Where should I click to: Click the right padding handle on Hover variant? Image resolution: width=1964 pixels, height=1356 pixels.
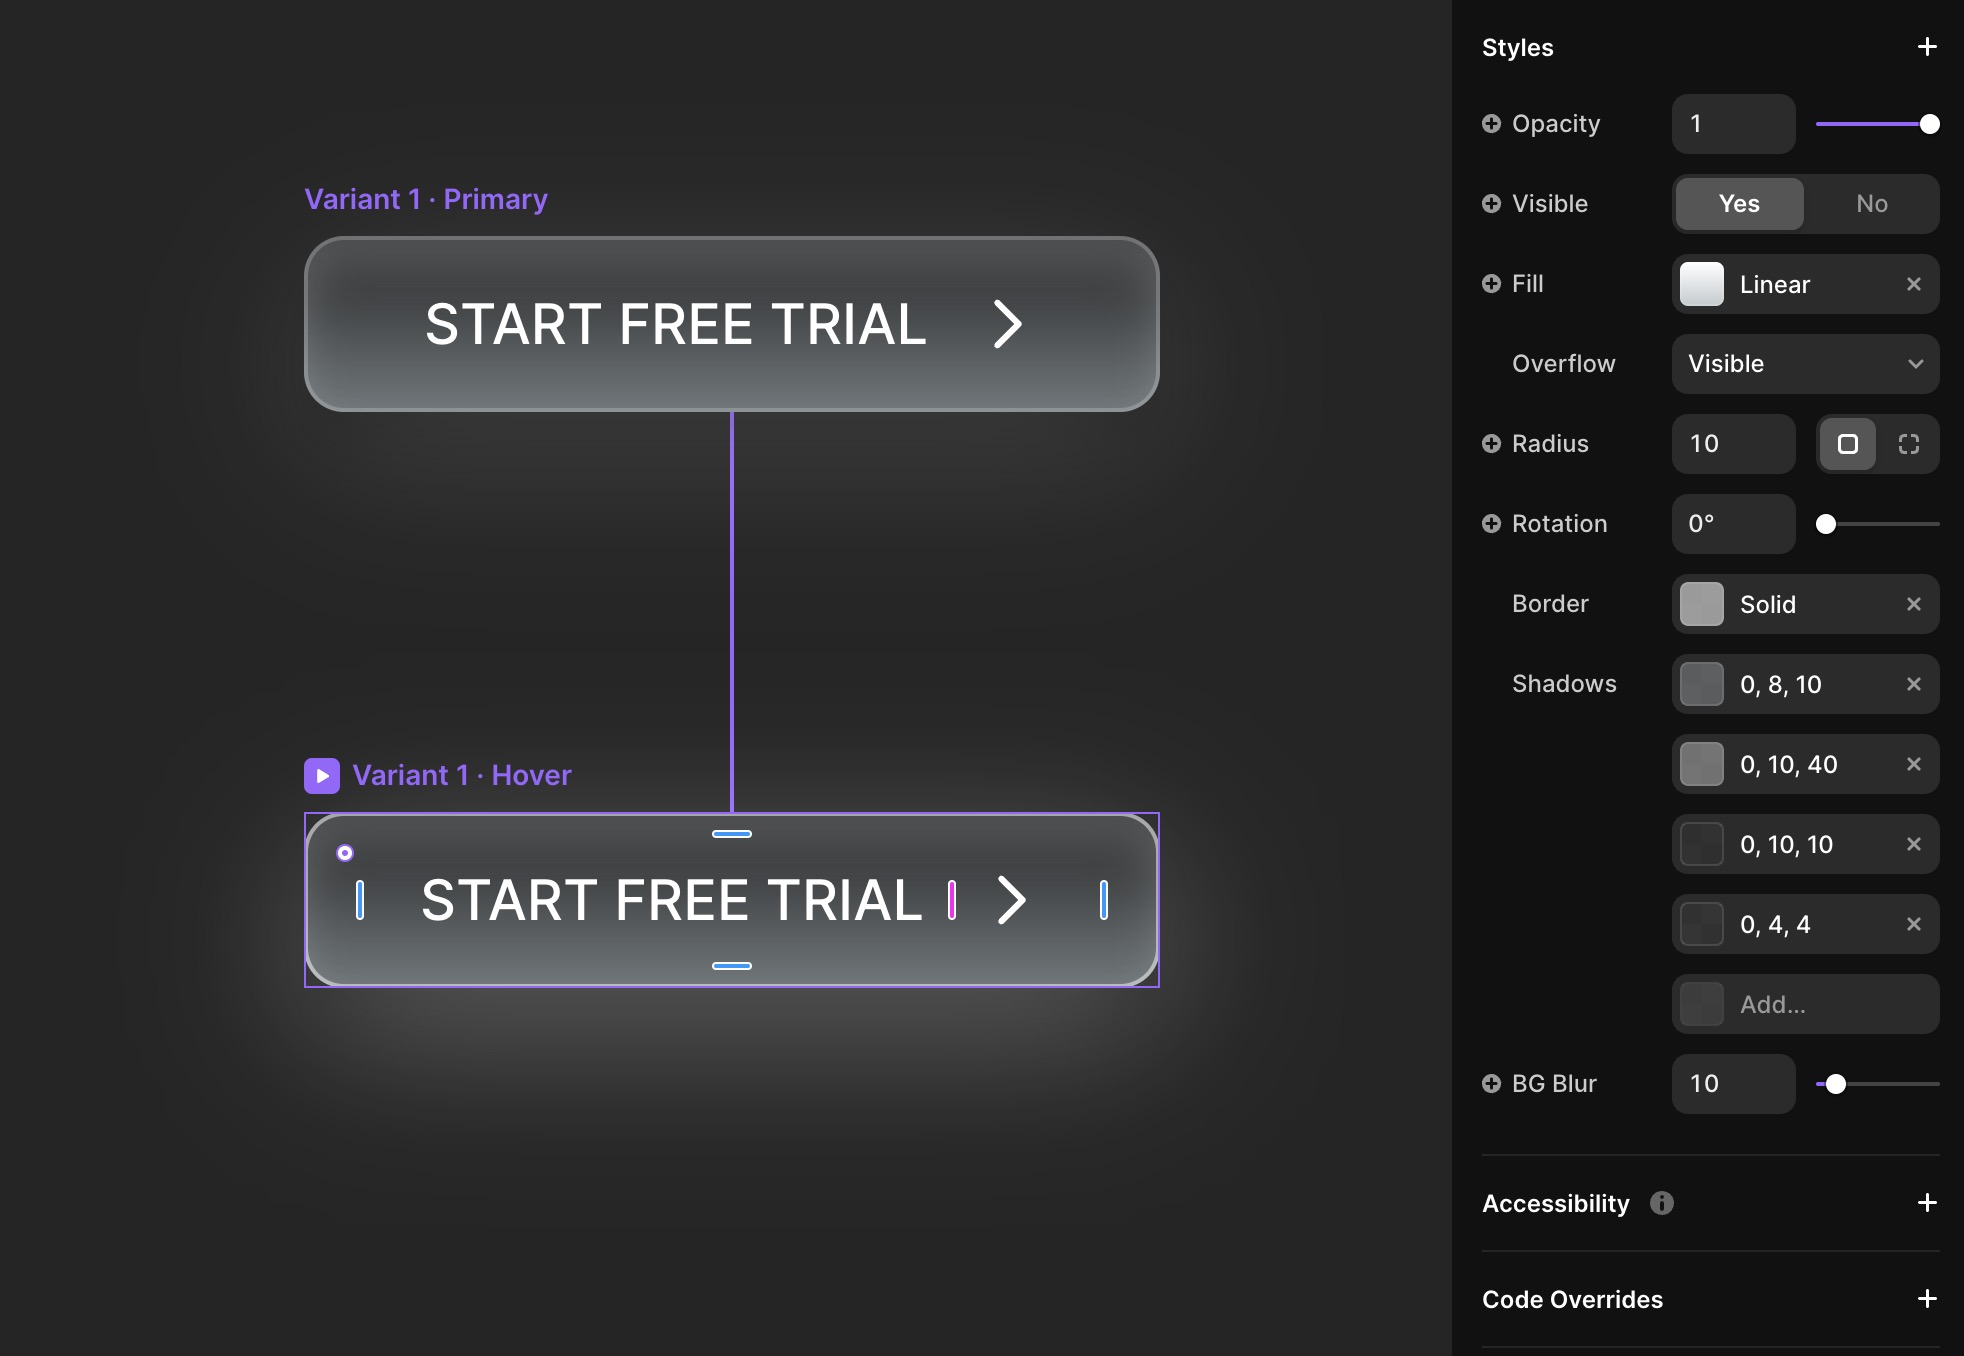(x=1104, y=900)
